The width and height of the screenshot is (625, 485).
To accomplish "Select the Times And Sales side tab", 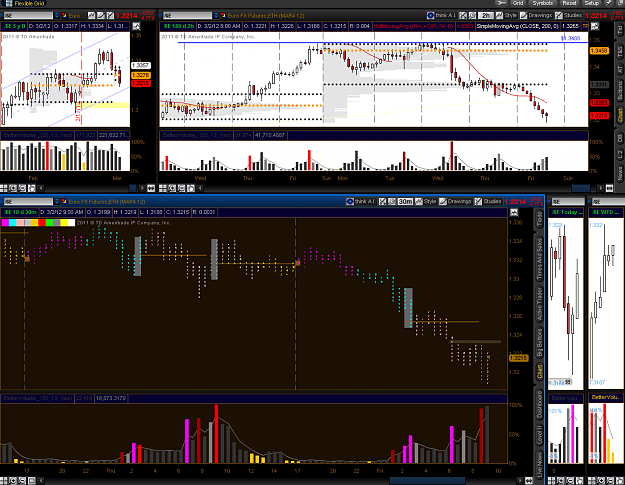I will [x=539, y=259].
